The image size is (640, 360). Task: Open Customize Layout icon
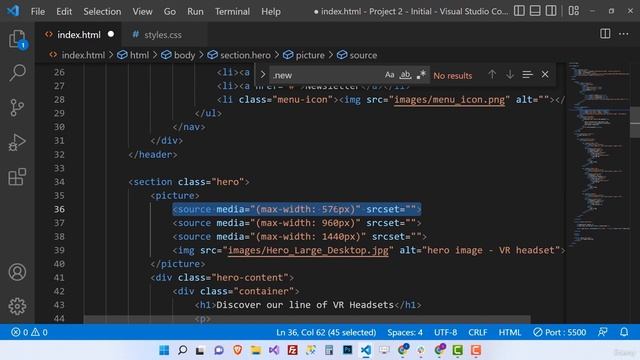pos(574,11)
